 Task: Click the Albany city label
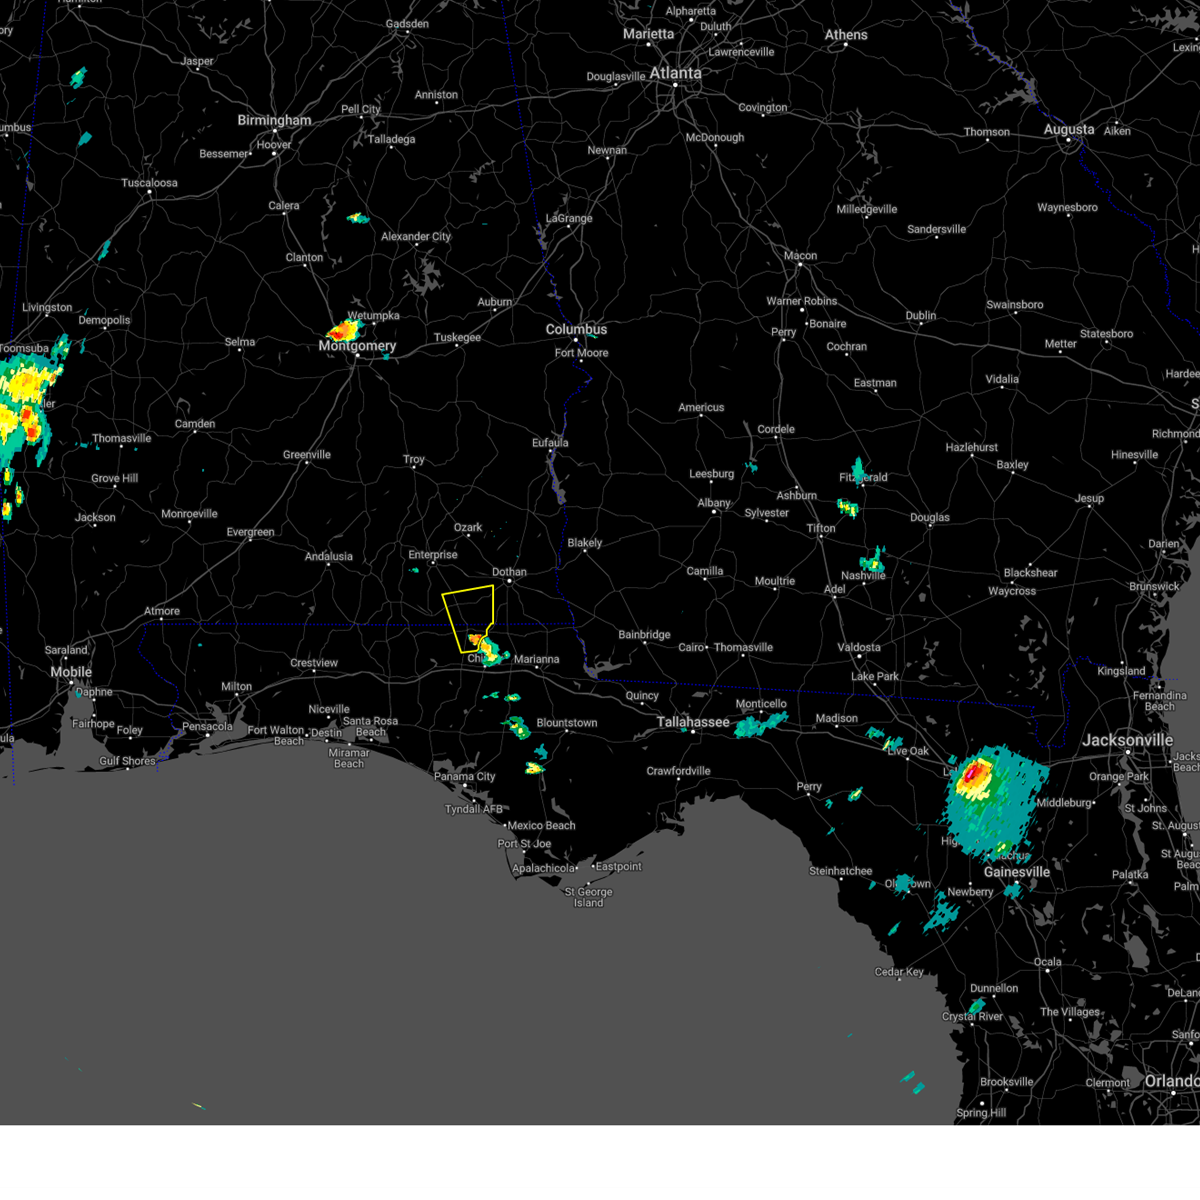click(x=714, y=503)
